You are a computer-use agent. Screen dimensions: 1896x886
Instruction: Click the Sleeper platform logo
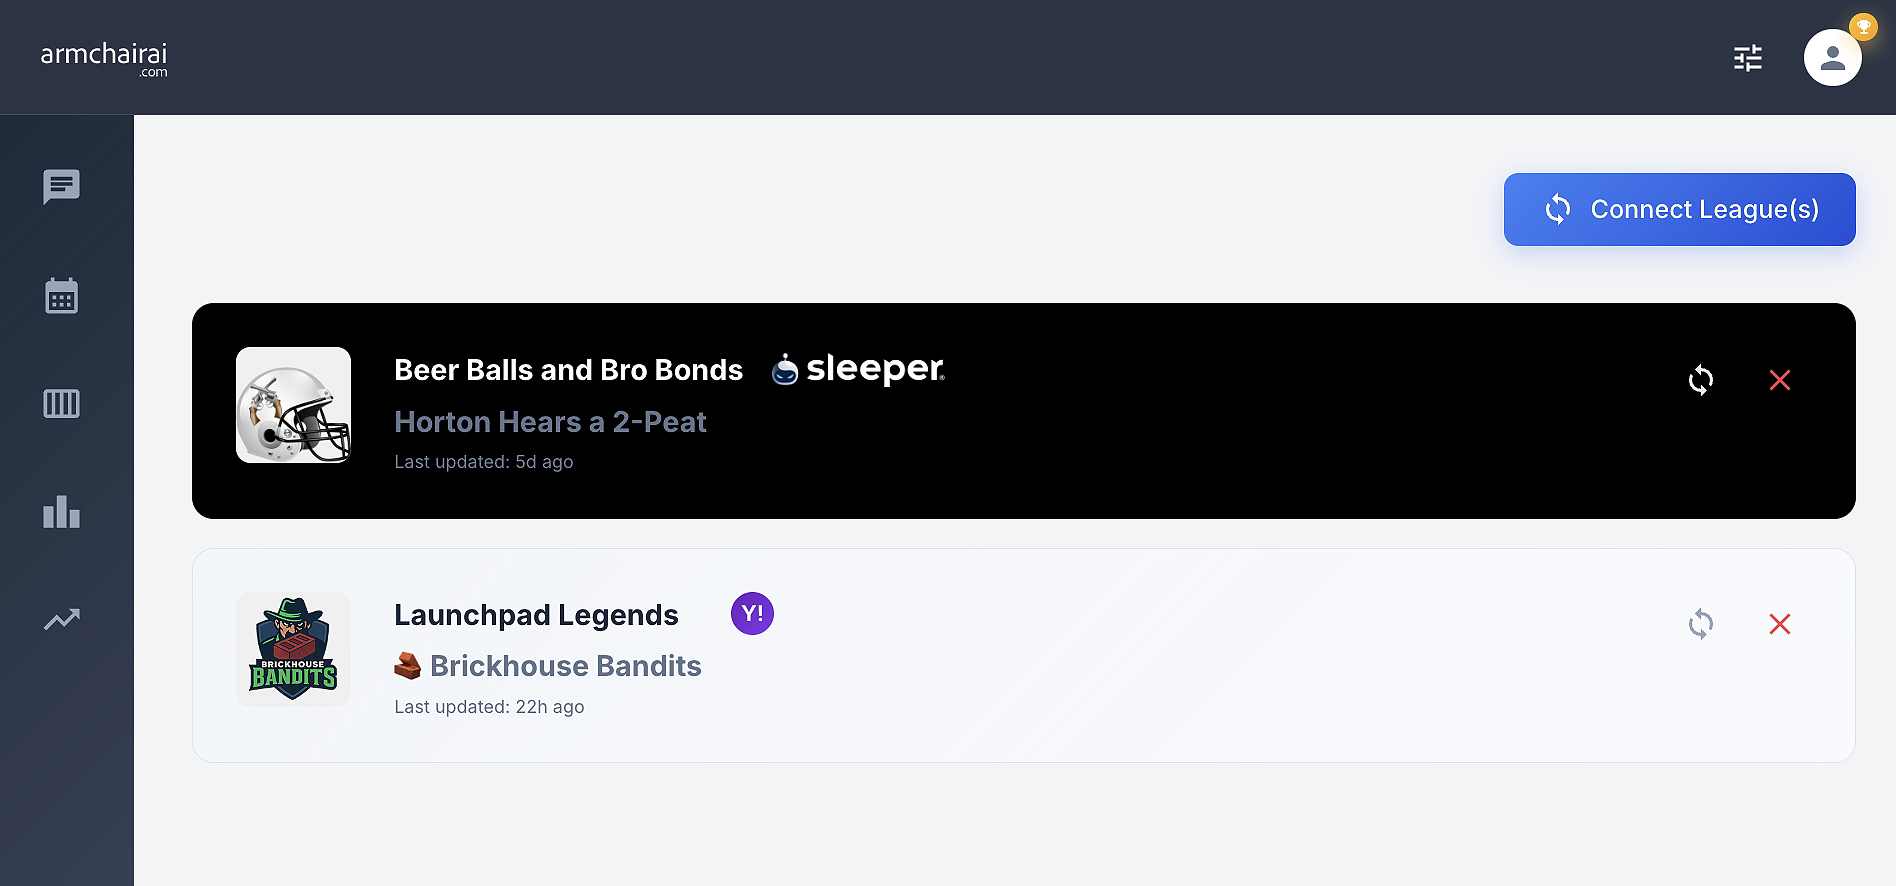[x=856, y=369]
